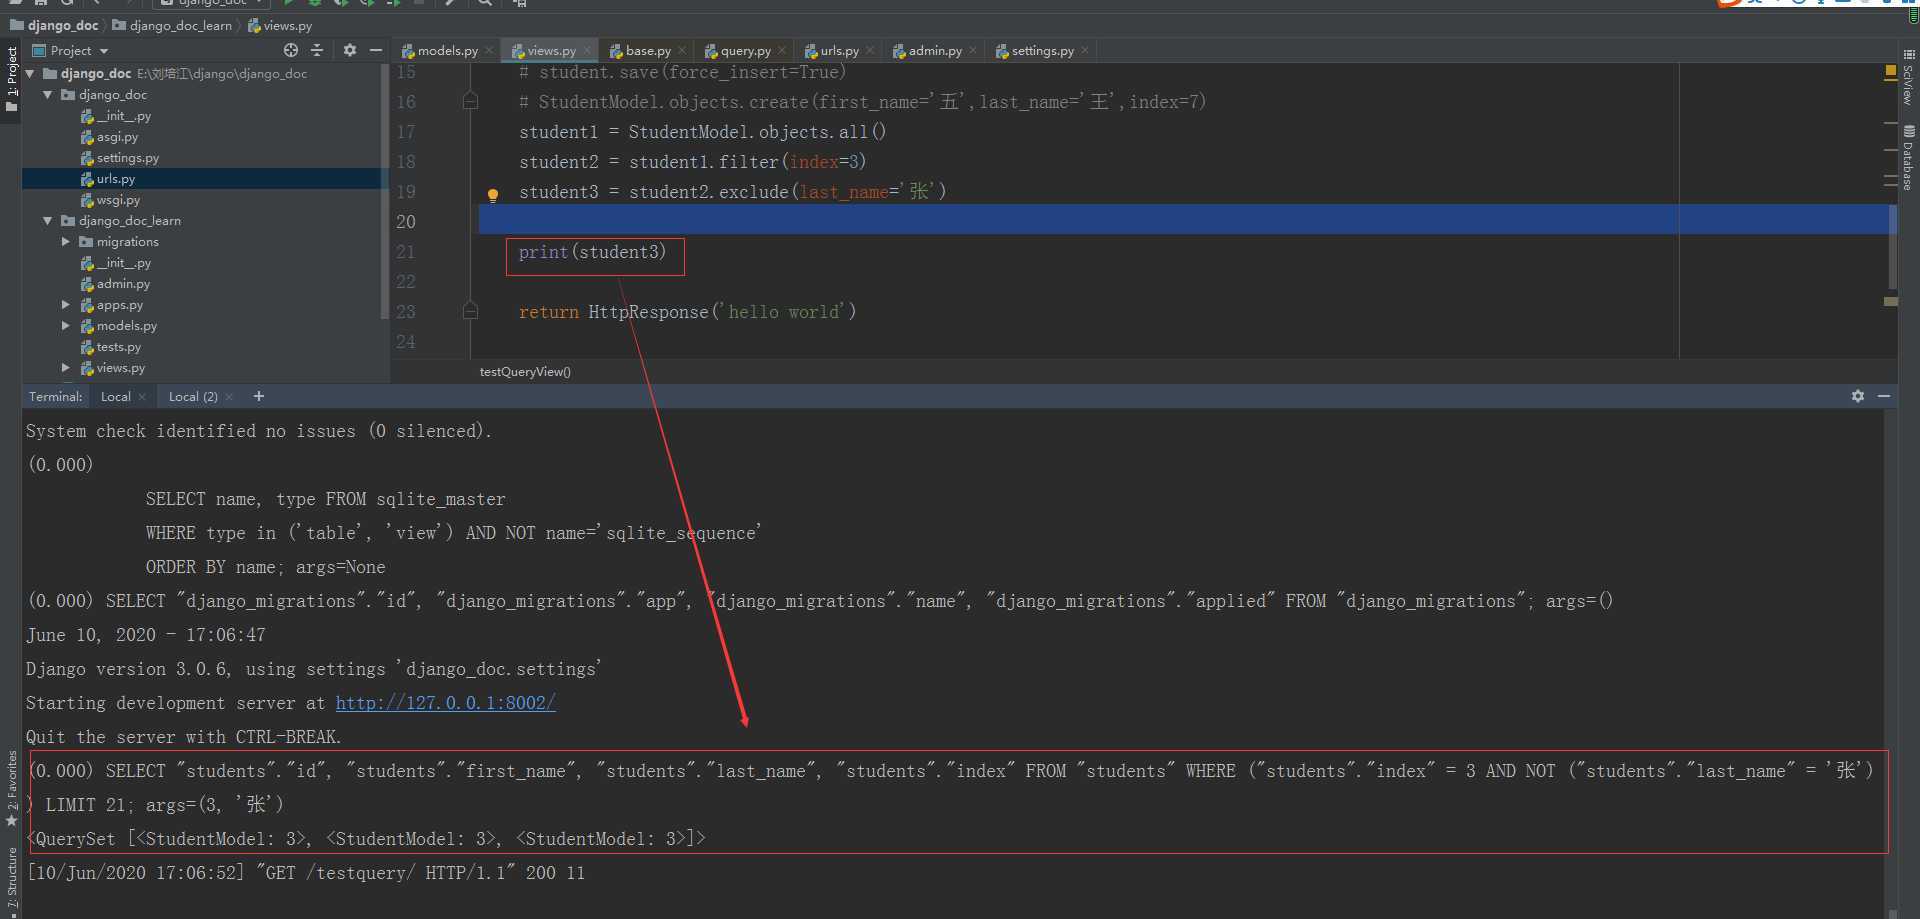
Task: Expand the migrations folder
Action: point(66,241)
